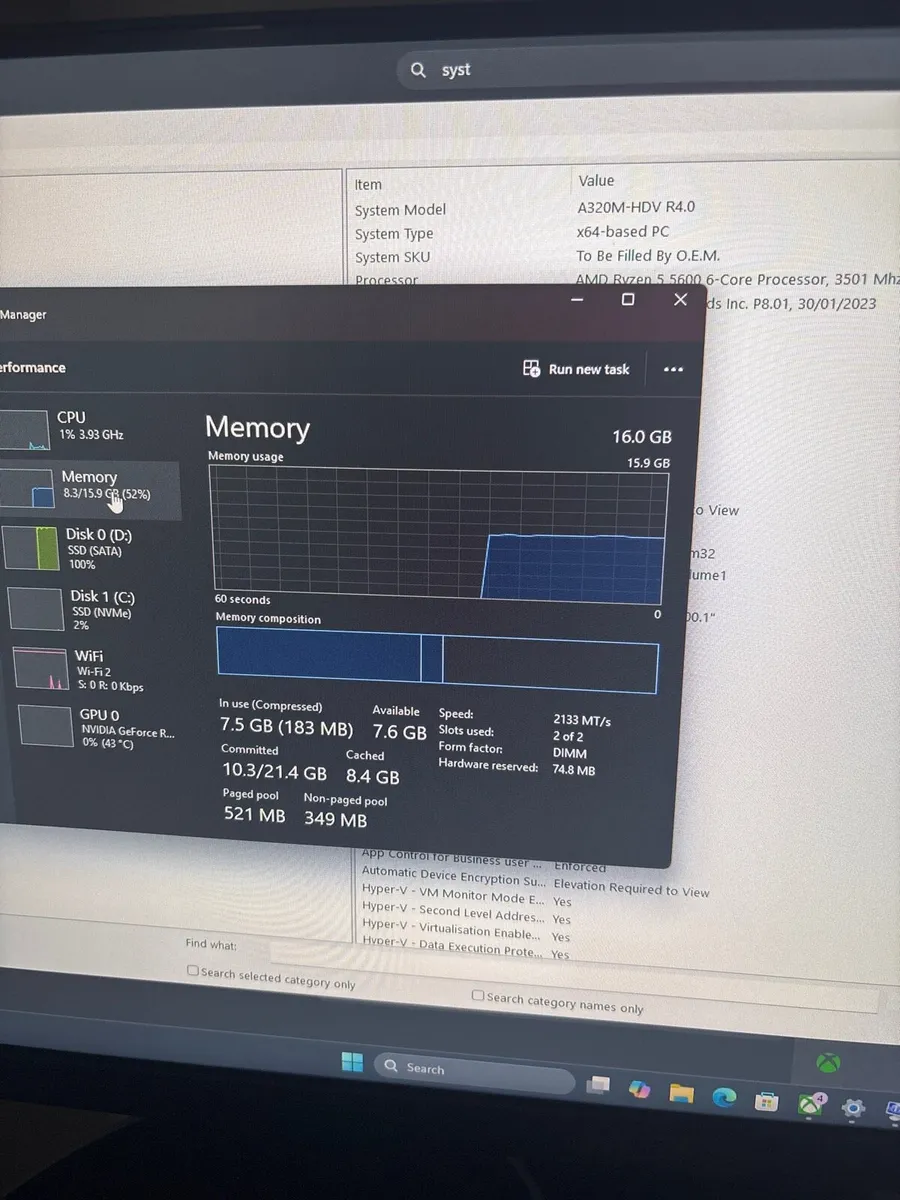900x1200 pixels.
Task: Launch Microsoft Edge from taskbar
Action: pyautogui.click(x=724, y=1097)
